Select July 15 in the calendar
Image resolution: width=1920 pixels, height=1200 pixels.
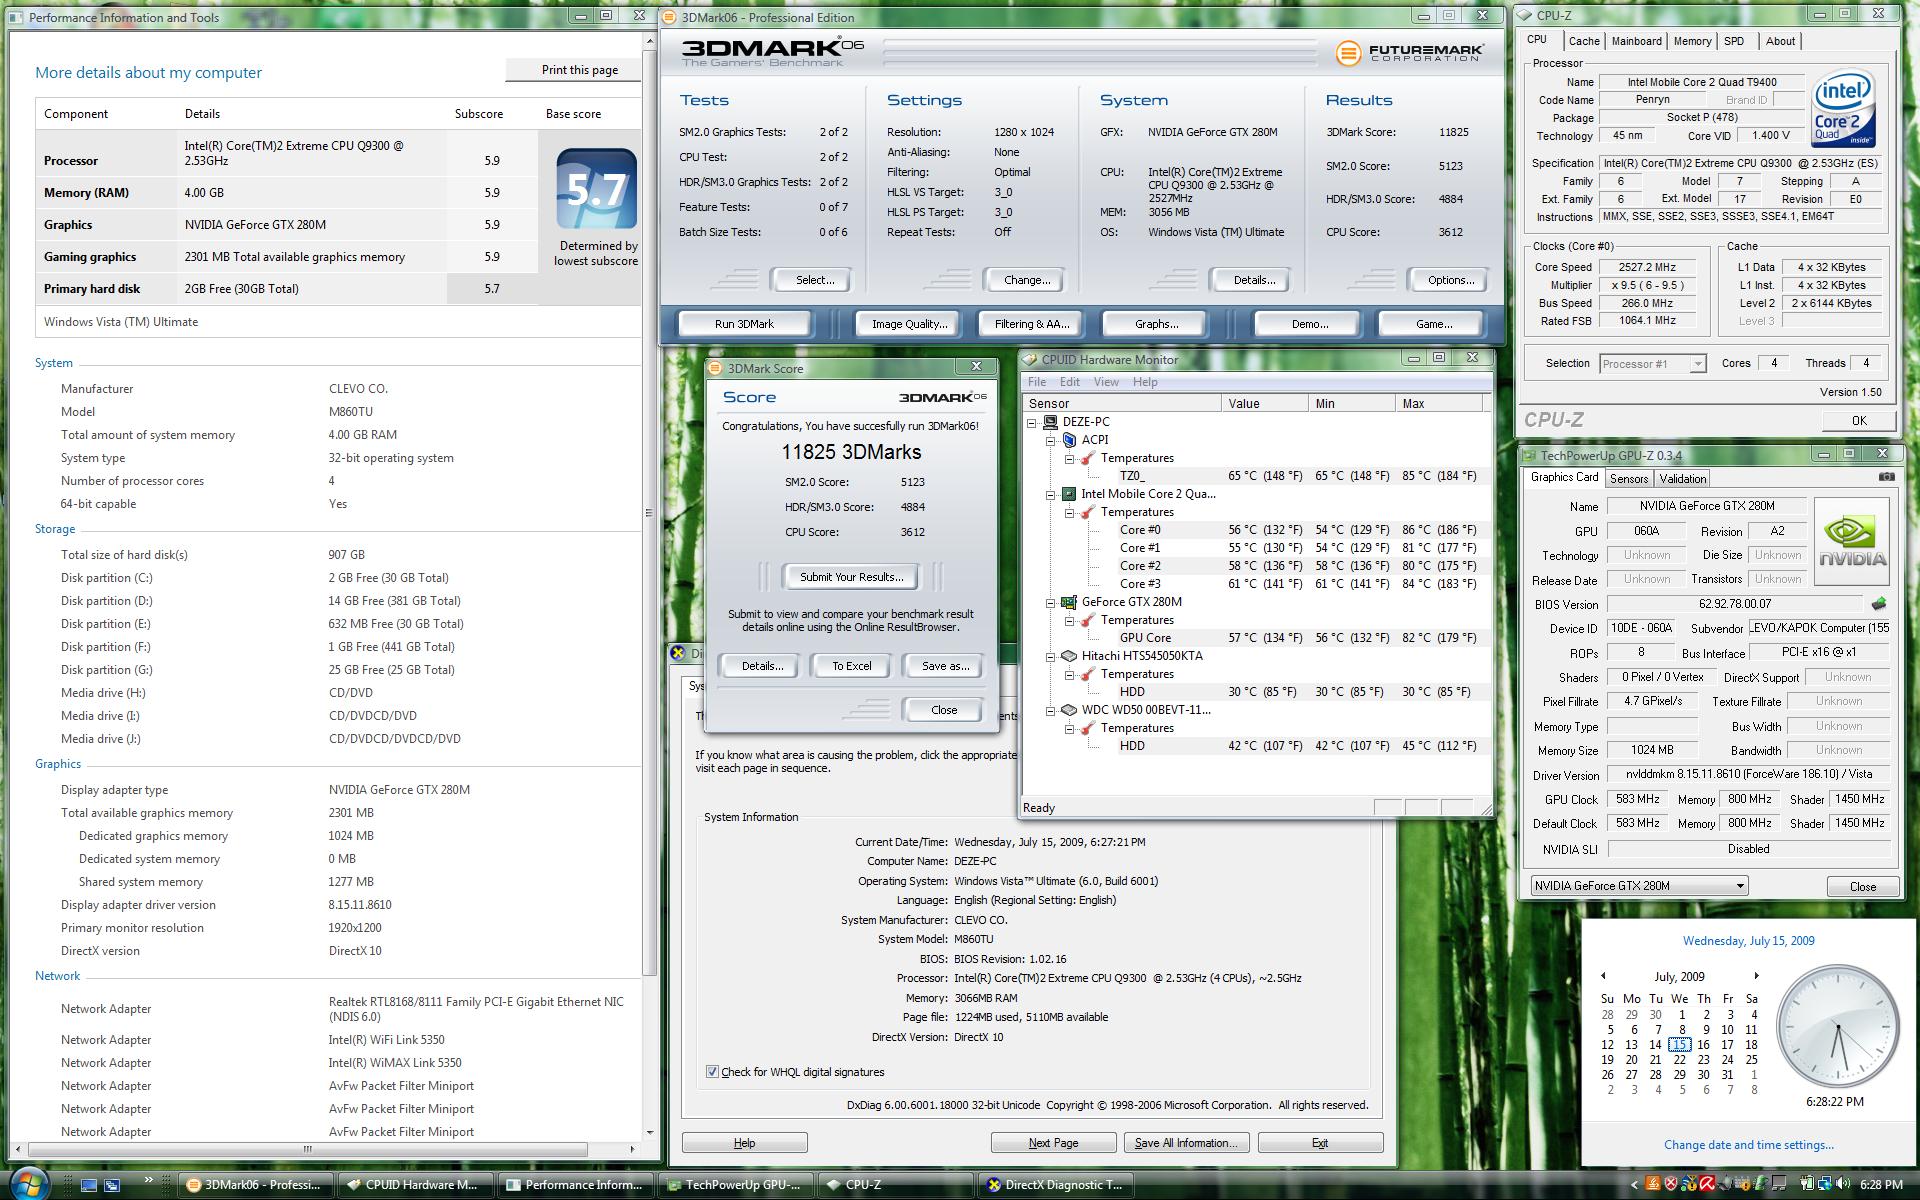pos(1679,1044)
